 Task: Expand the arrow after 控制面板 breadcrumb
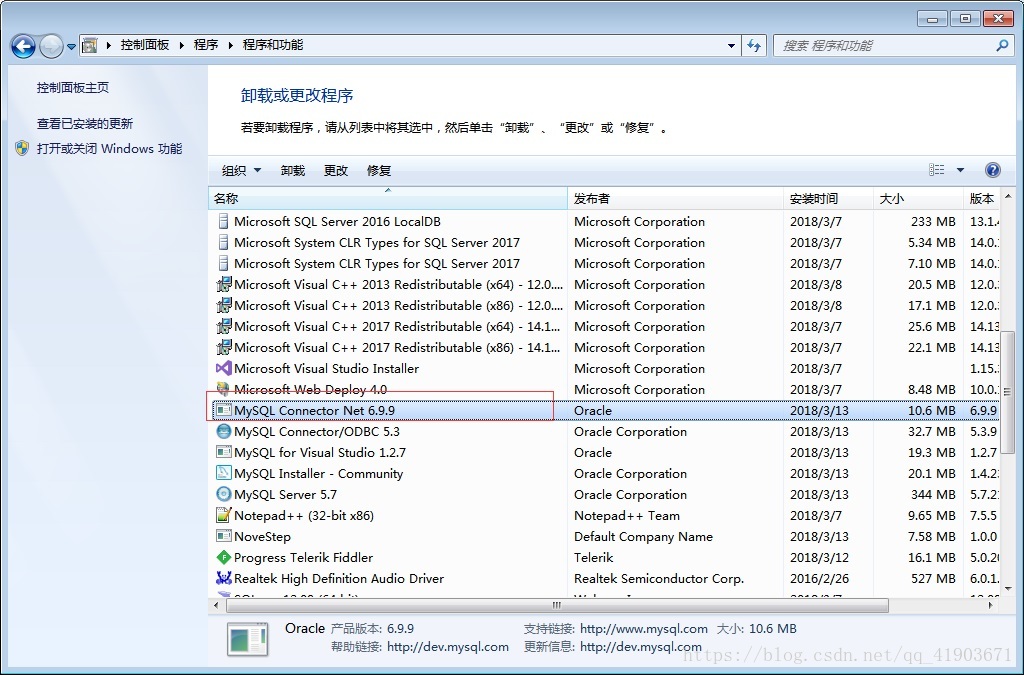[182, 45]
